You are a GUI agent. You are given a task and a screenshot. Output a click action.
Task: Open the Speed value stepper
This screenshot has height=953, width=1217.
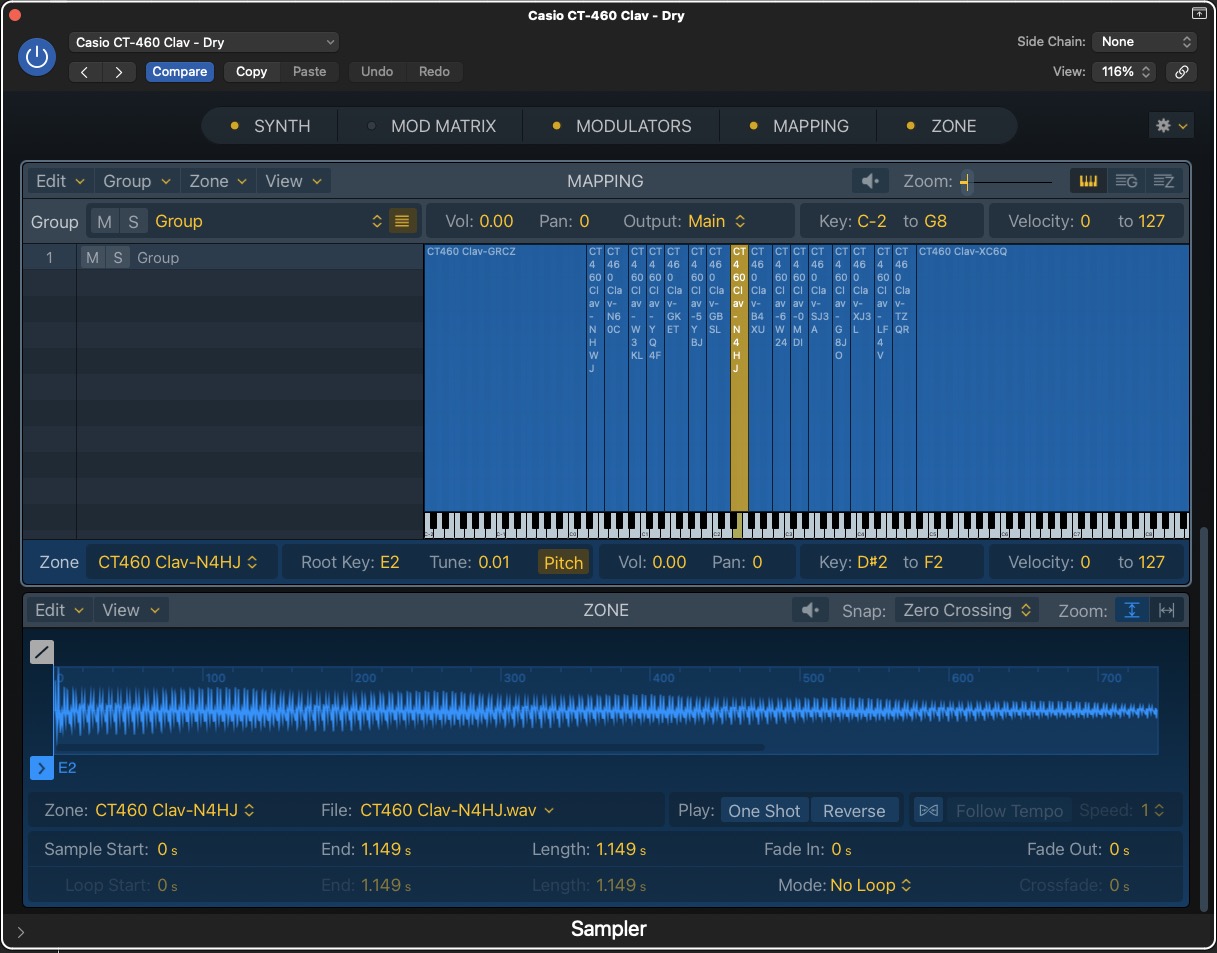[x=1153, y=810]
